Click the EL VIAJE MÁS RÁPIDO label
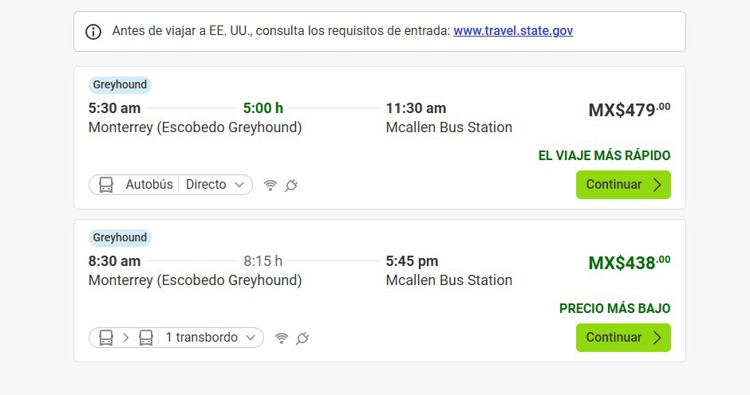This screenshot has width=750, height=395. tap(605, 155)
